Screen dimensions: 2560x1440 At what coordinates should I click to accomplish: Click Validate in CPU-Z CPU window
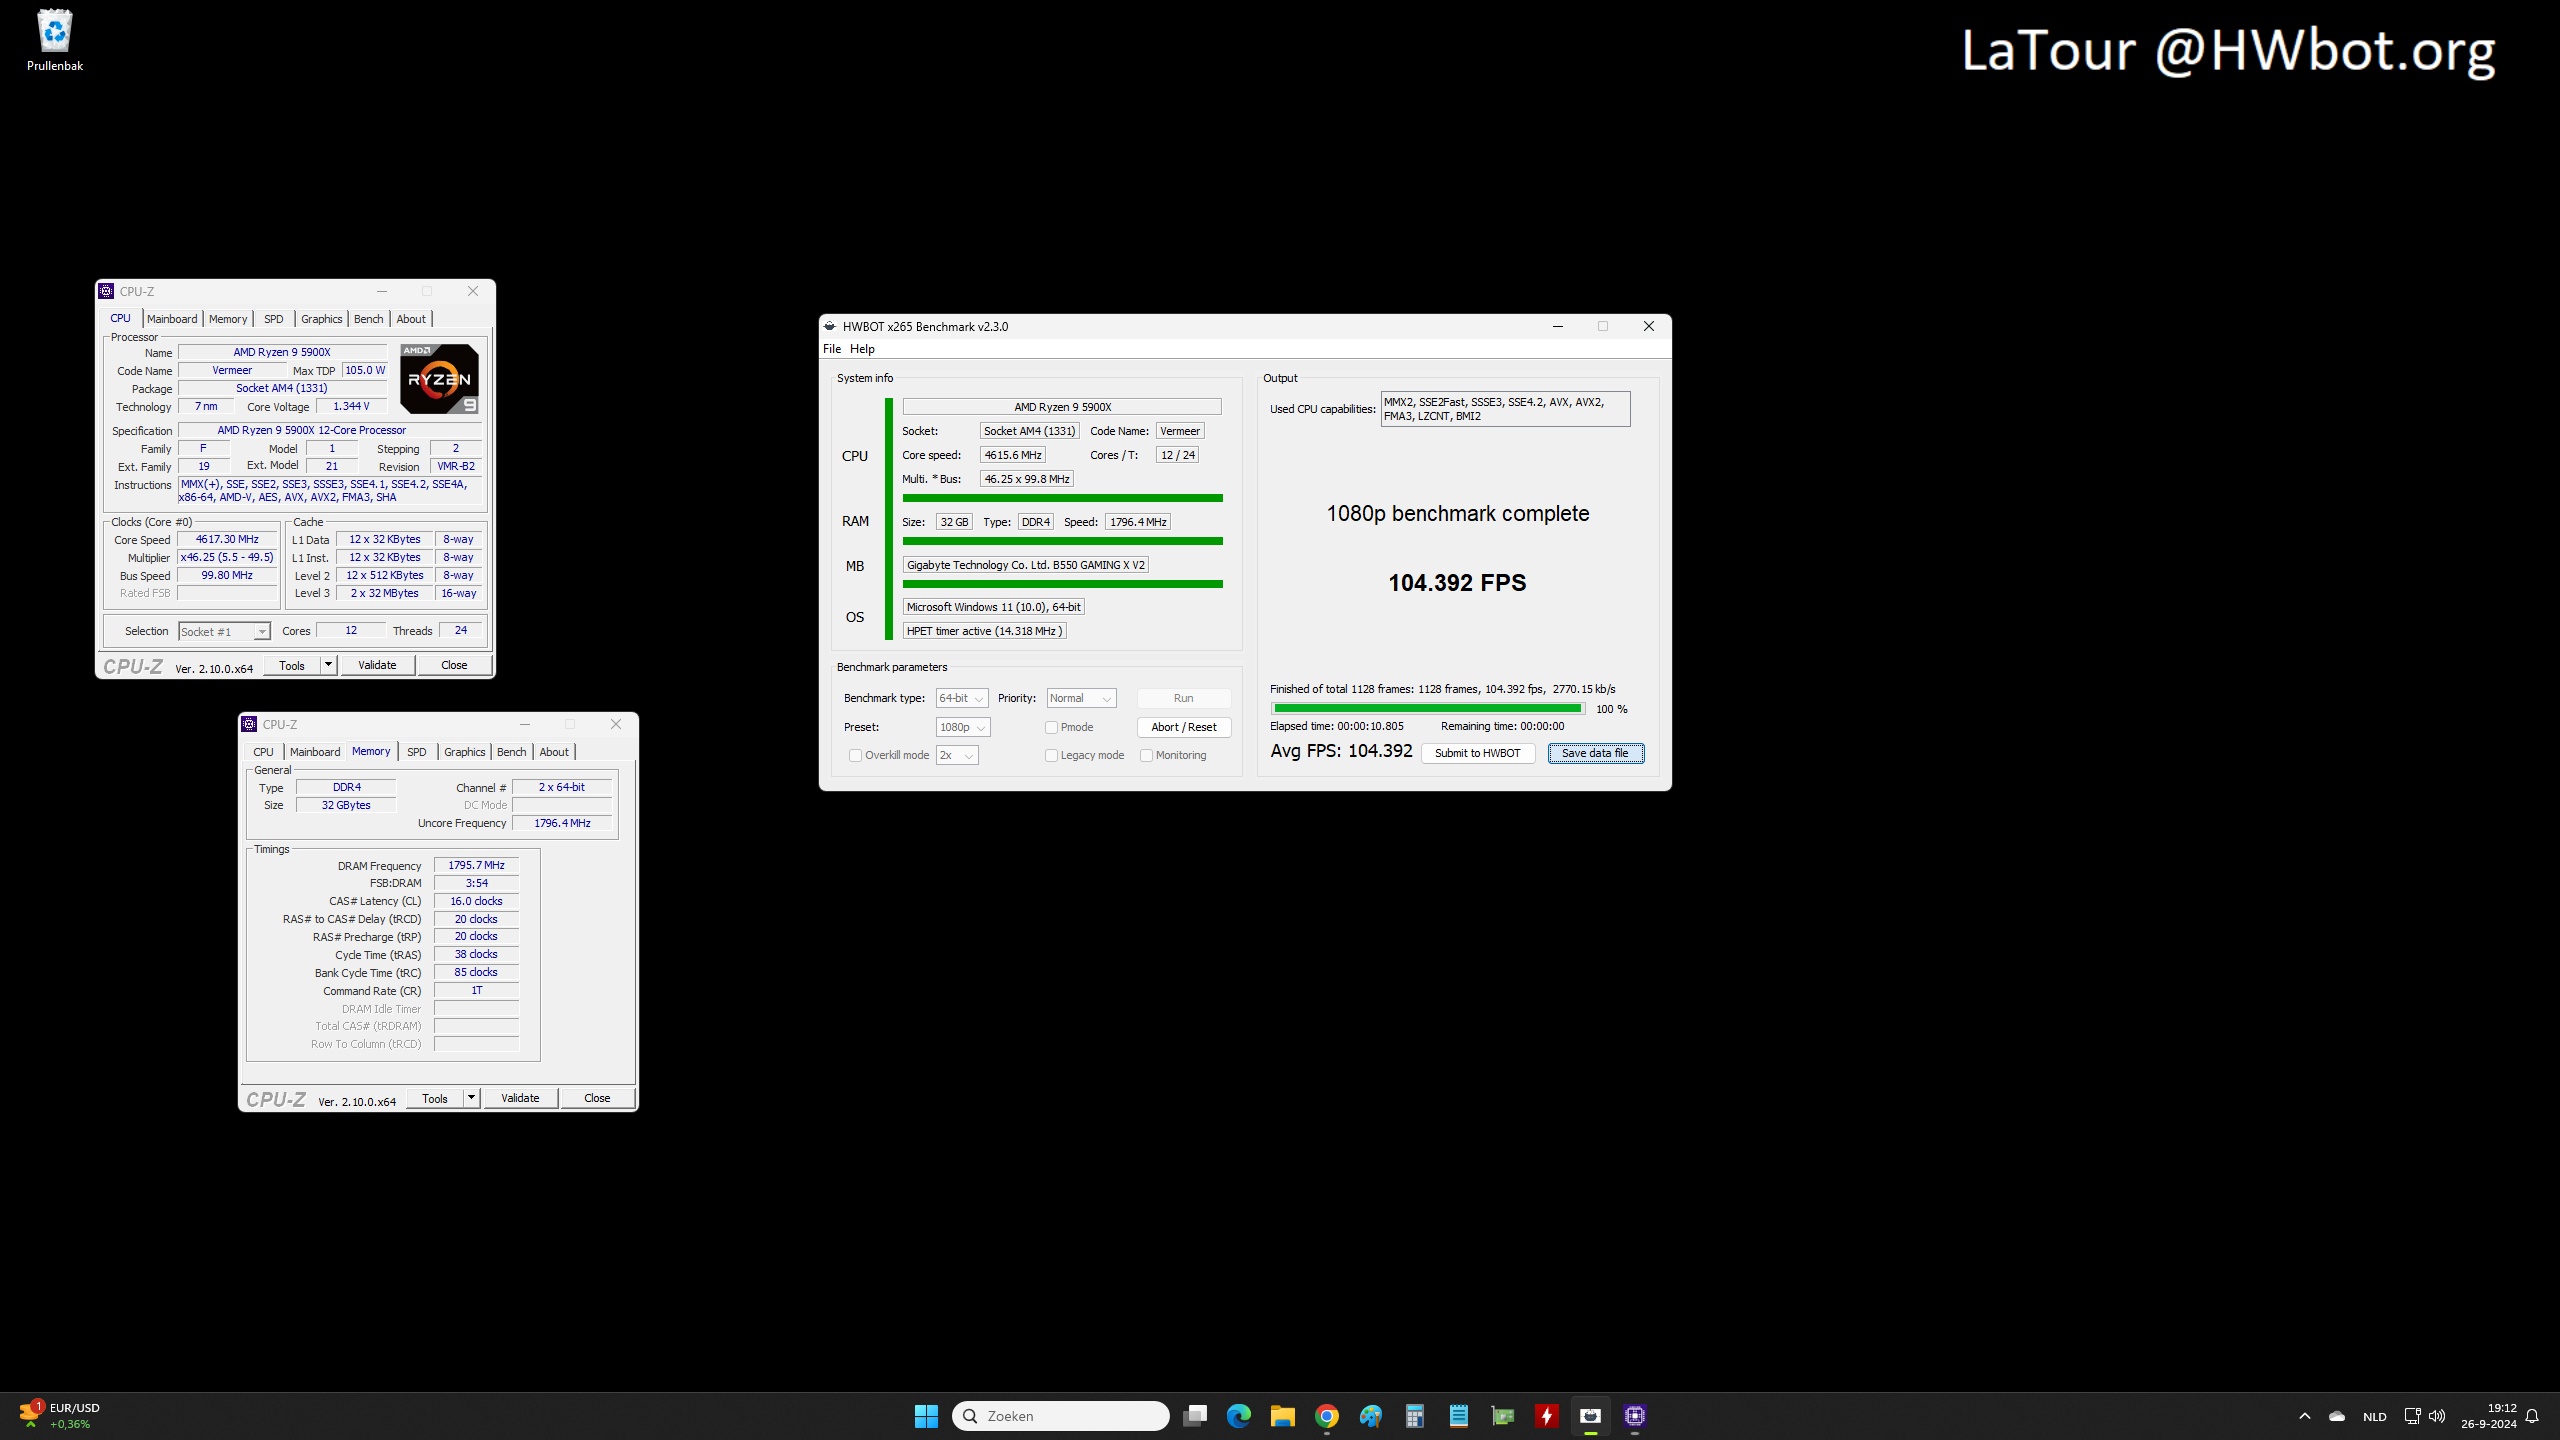click(377, 665)
